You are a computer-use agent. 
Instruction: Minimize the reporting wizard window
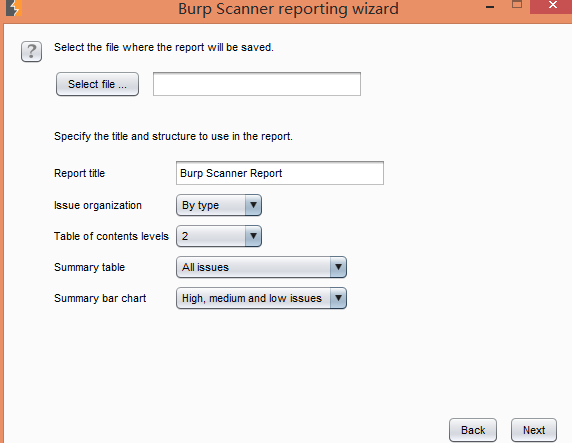coord(490,7)
